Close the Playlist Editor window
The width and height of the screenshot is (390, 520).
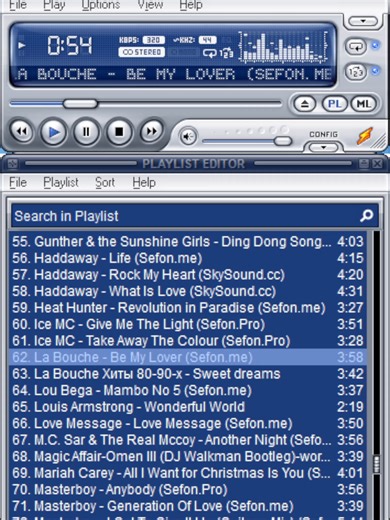(377, 164)
